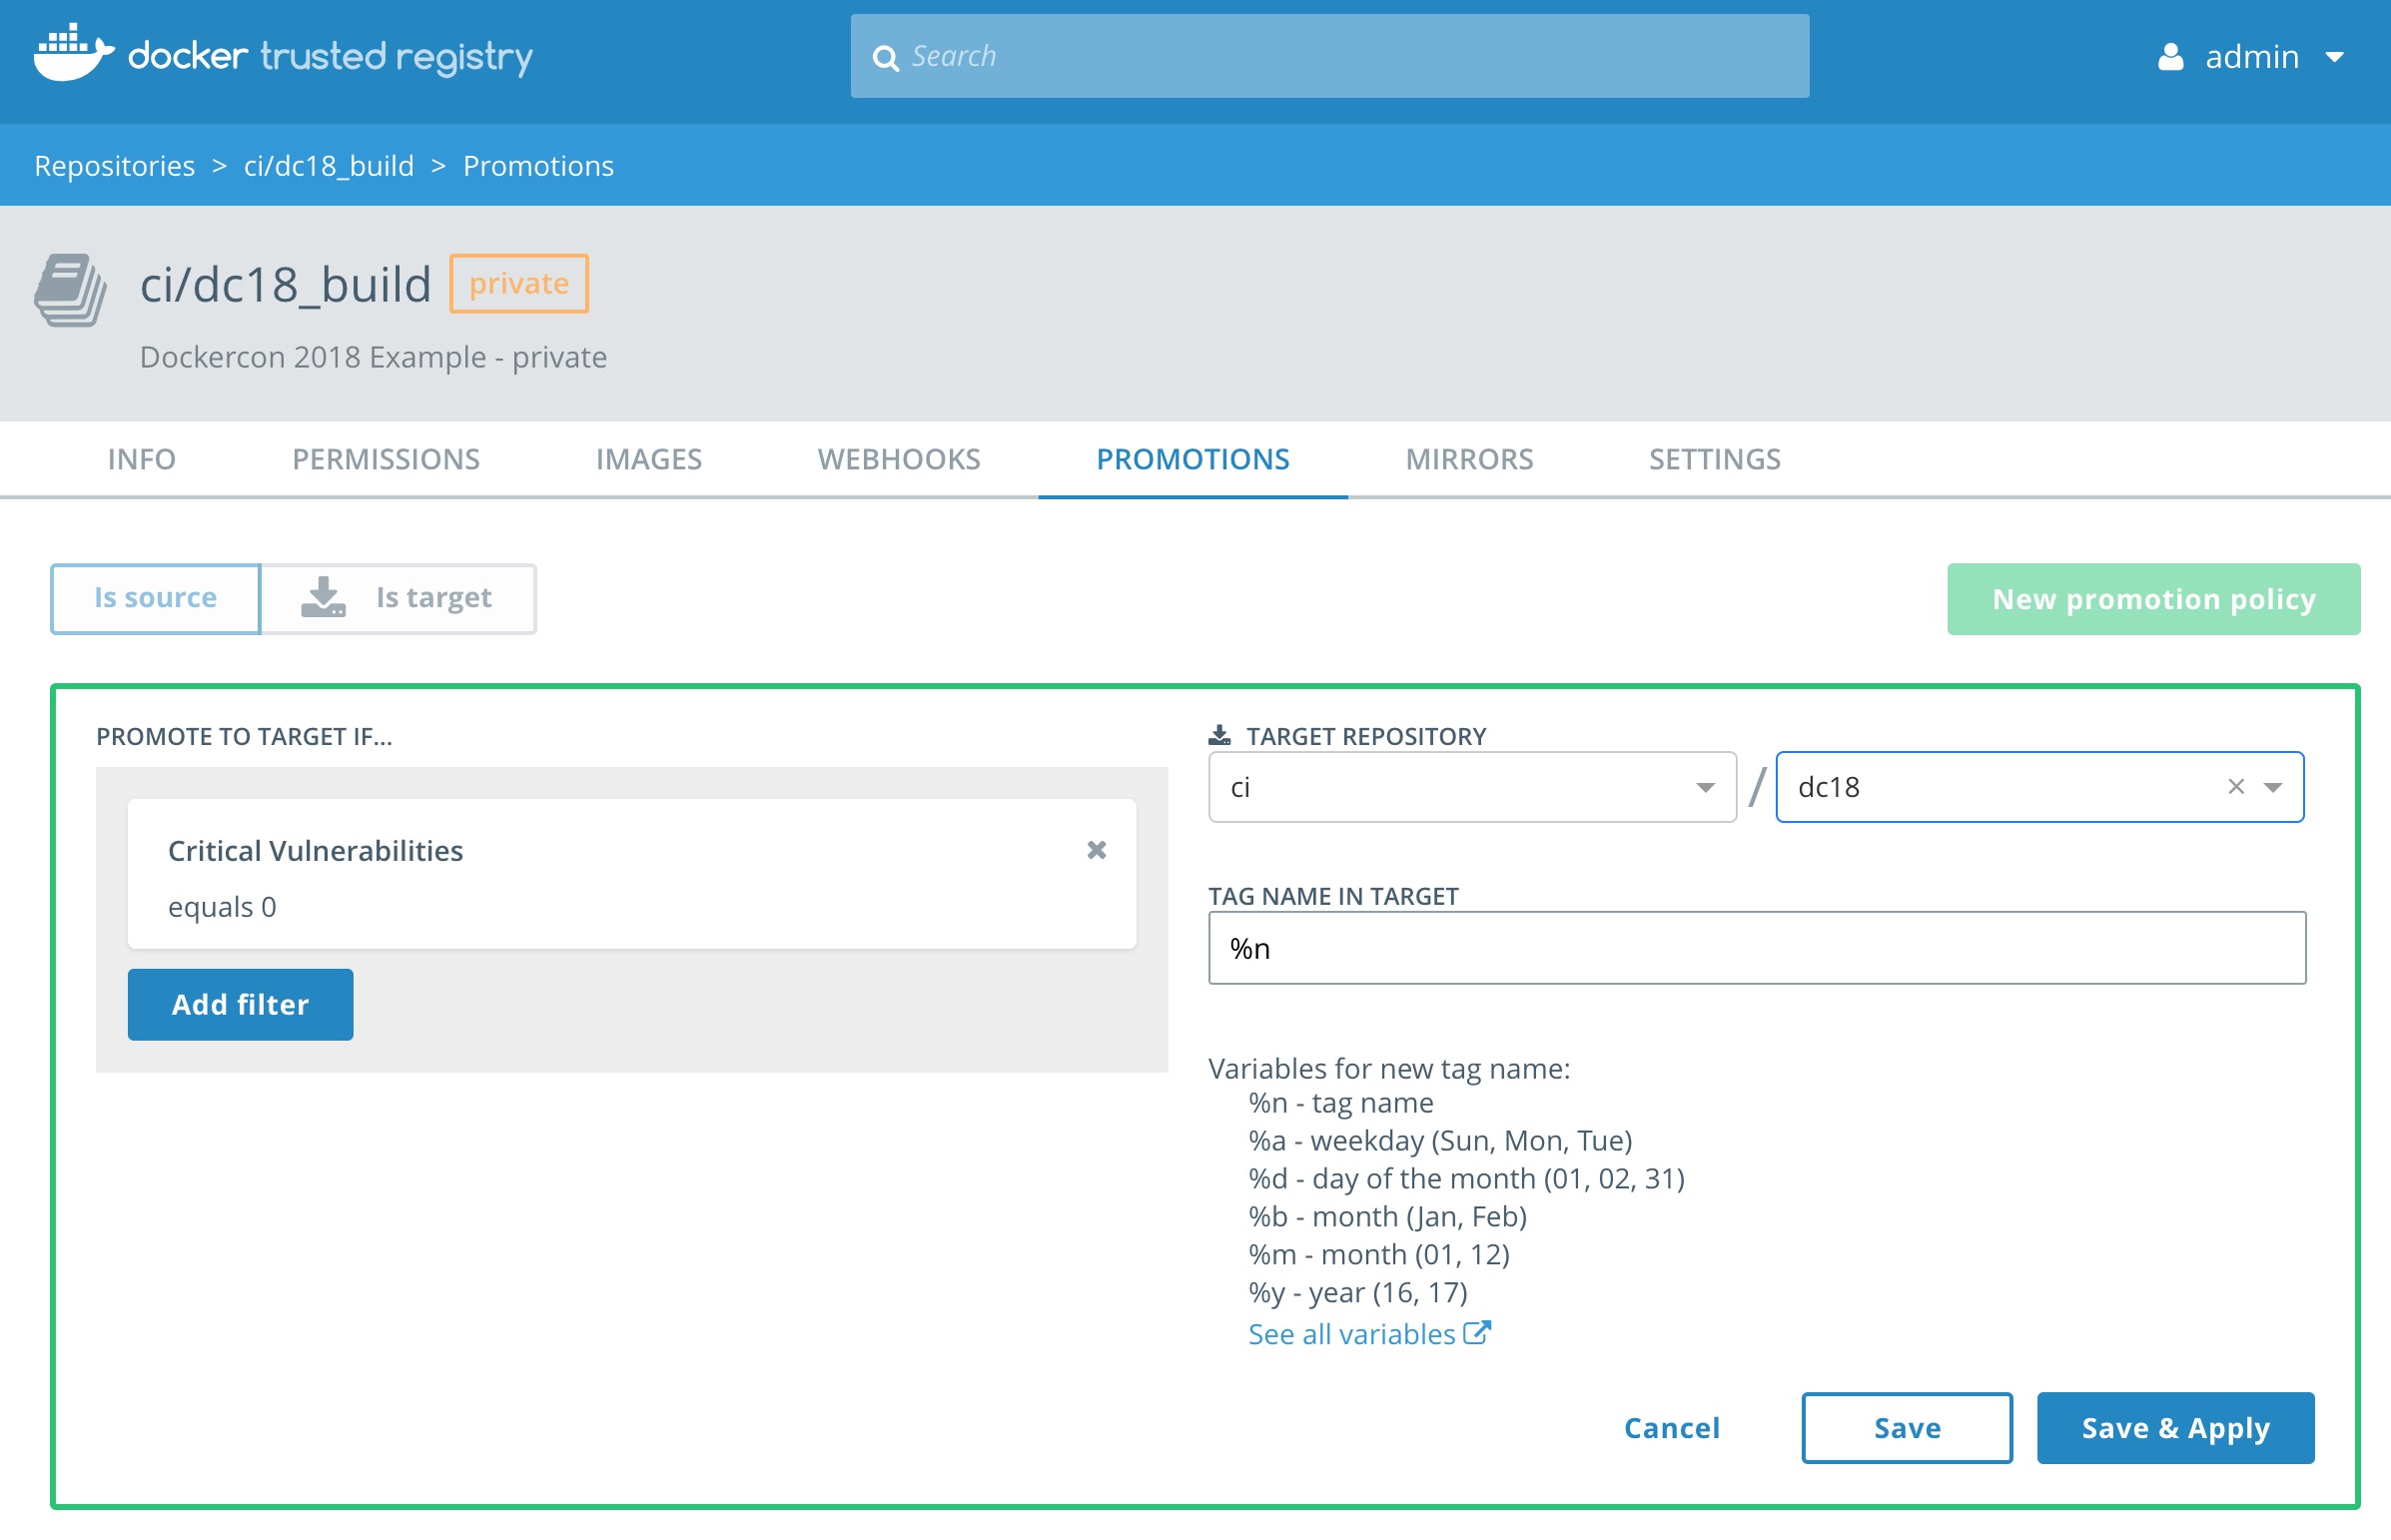
Task: Click the Save & Apply button
Action: click(x=2174, y=1427)
